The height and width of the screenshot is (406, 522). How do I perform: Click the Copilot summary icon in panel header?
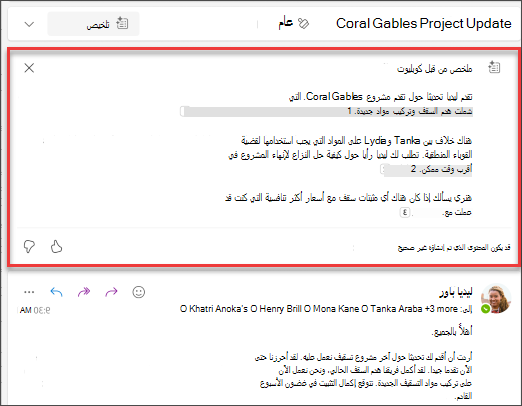click(494, 67)
